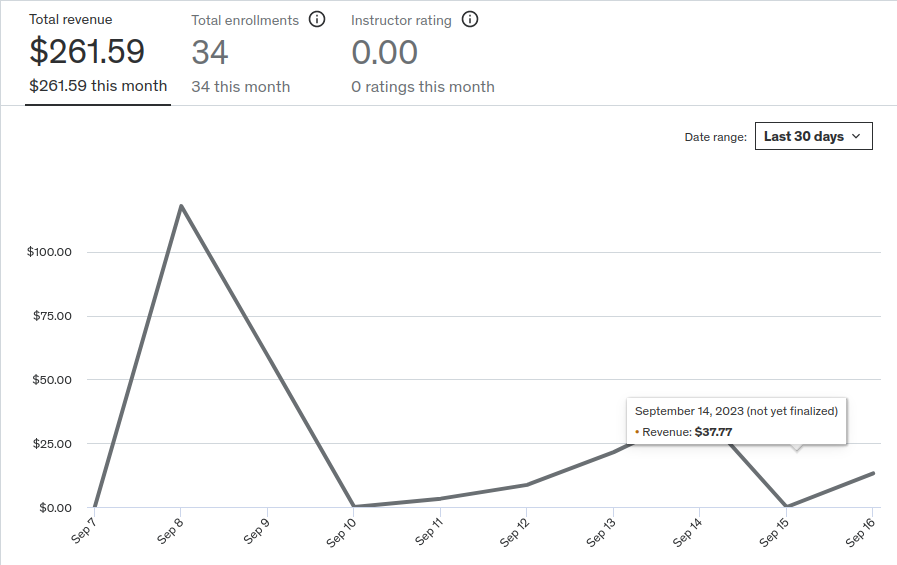Select the Sep 16 endpoint of chart line
The height and width of the screenshot is (565, 897).
coord(873,473)
